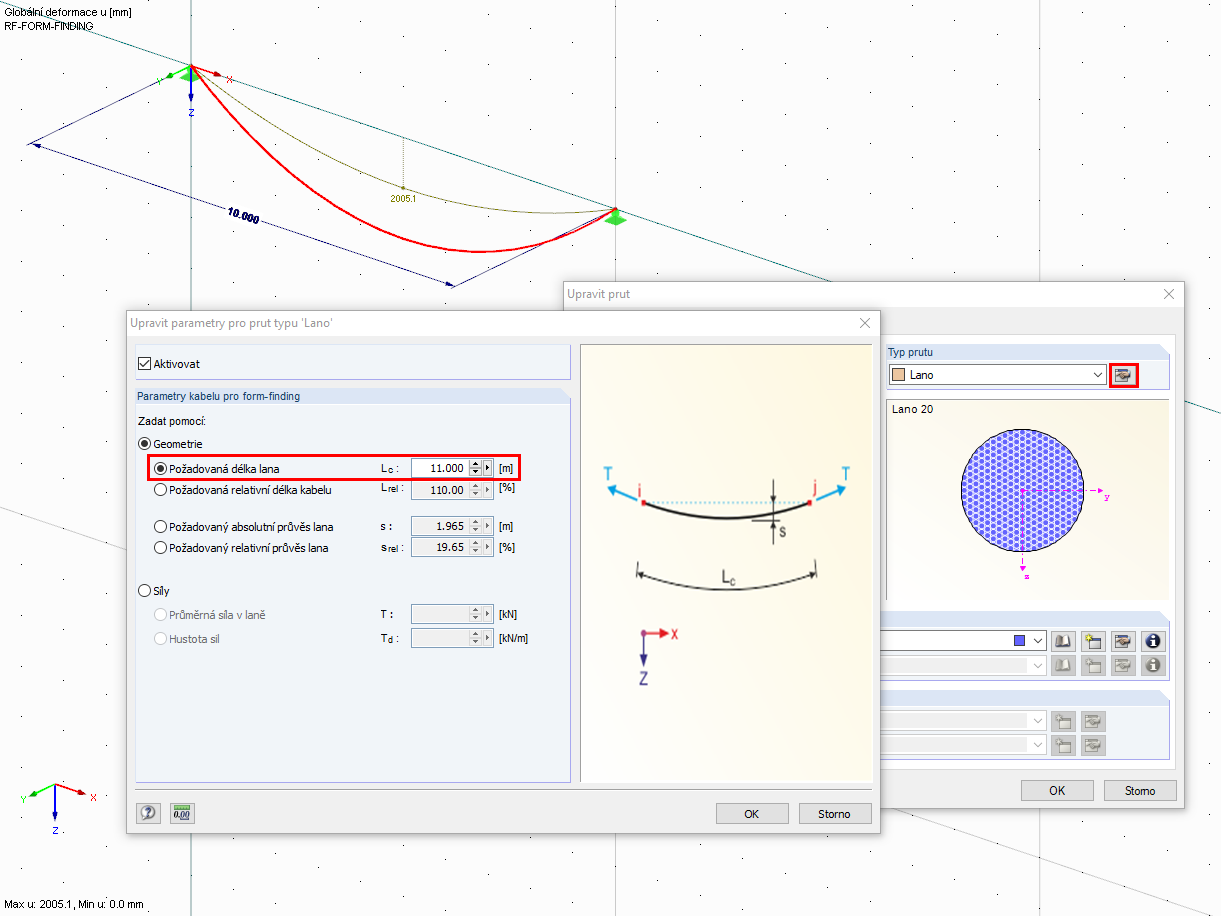Viewport: 1221px width, 916px height.
Task: Open the arrow menu next to the Td value
Action: tap(488, 638)
